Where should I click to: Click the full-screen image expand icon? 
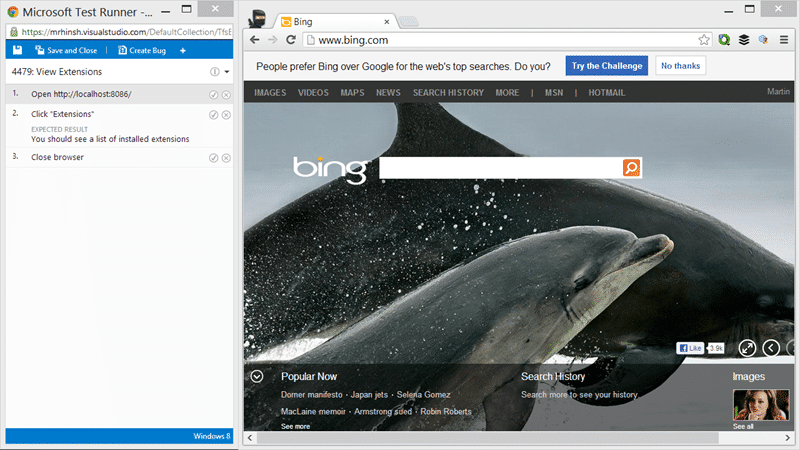click(747, 348)
